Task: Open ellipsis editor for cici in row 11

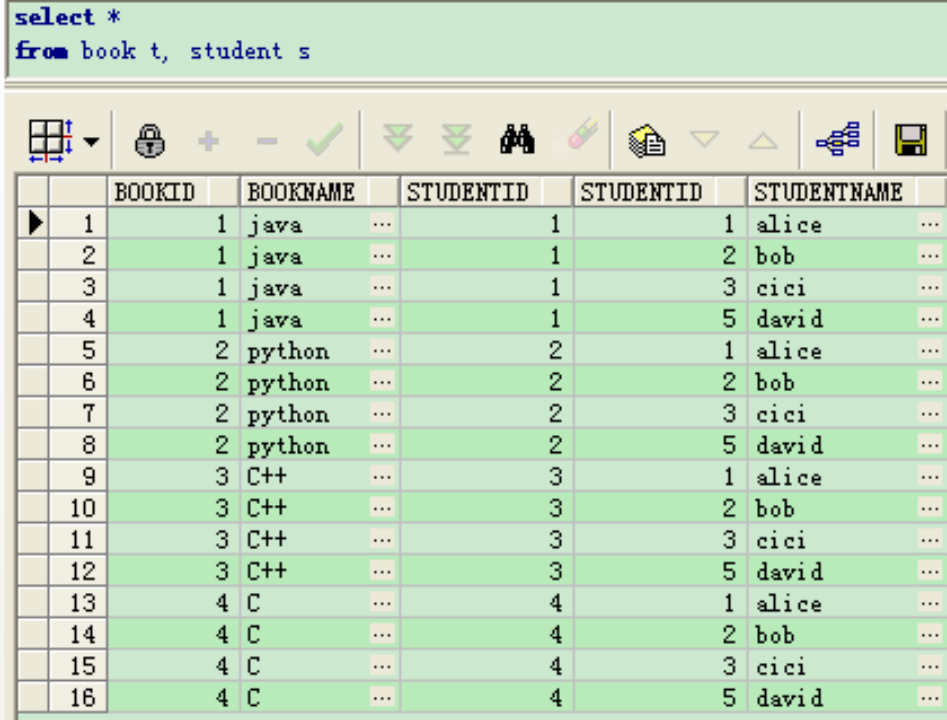Action: click(930, 539)
